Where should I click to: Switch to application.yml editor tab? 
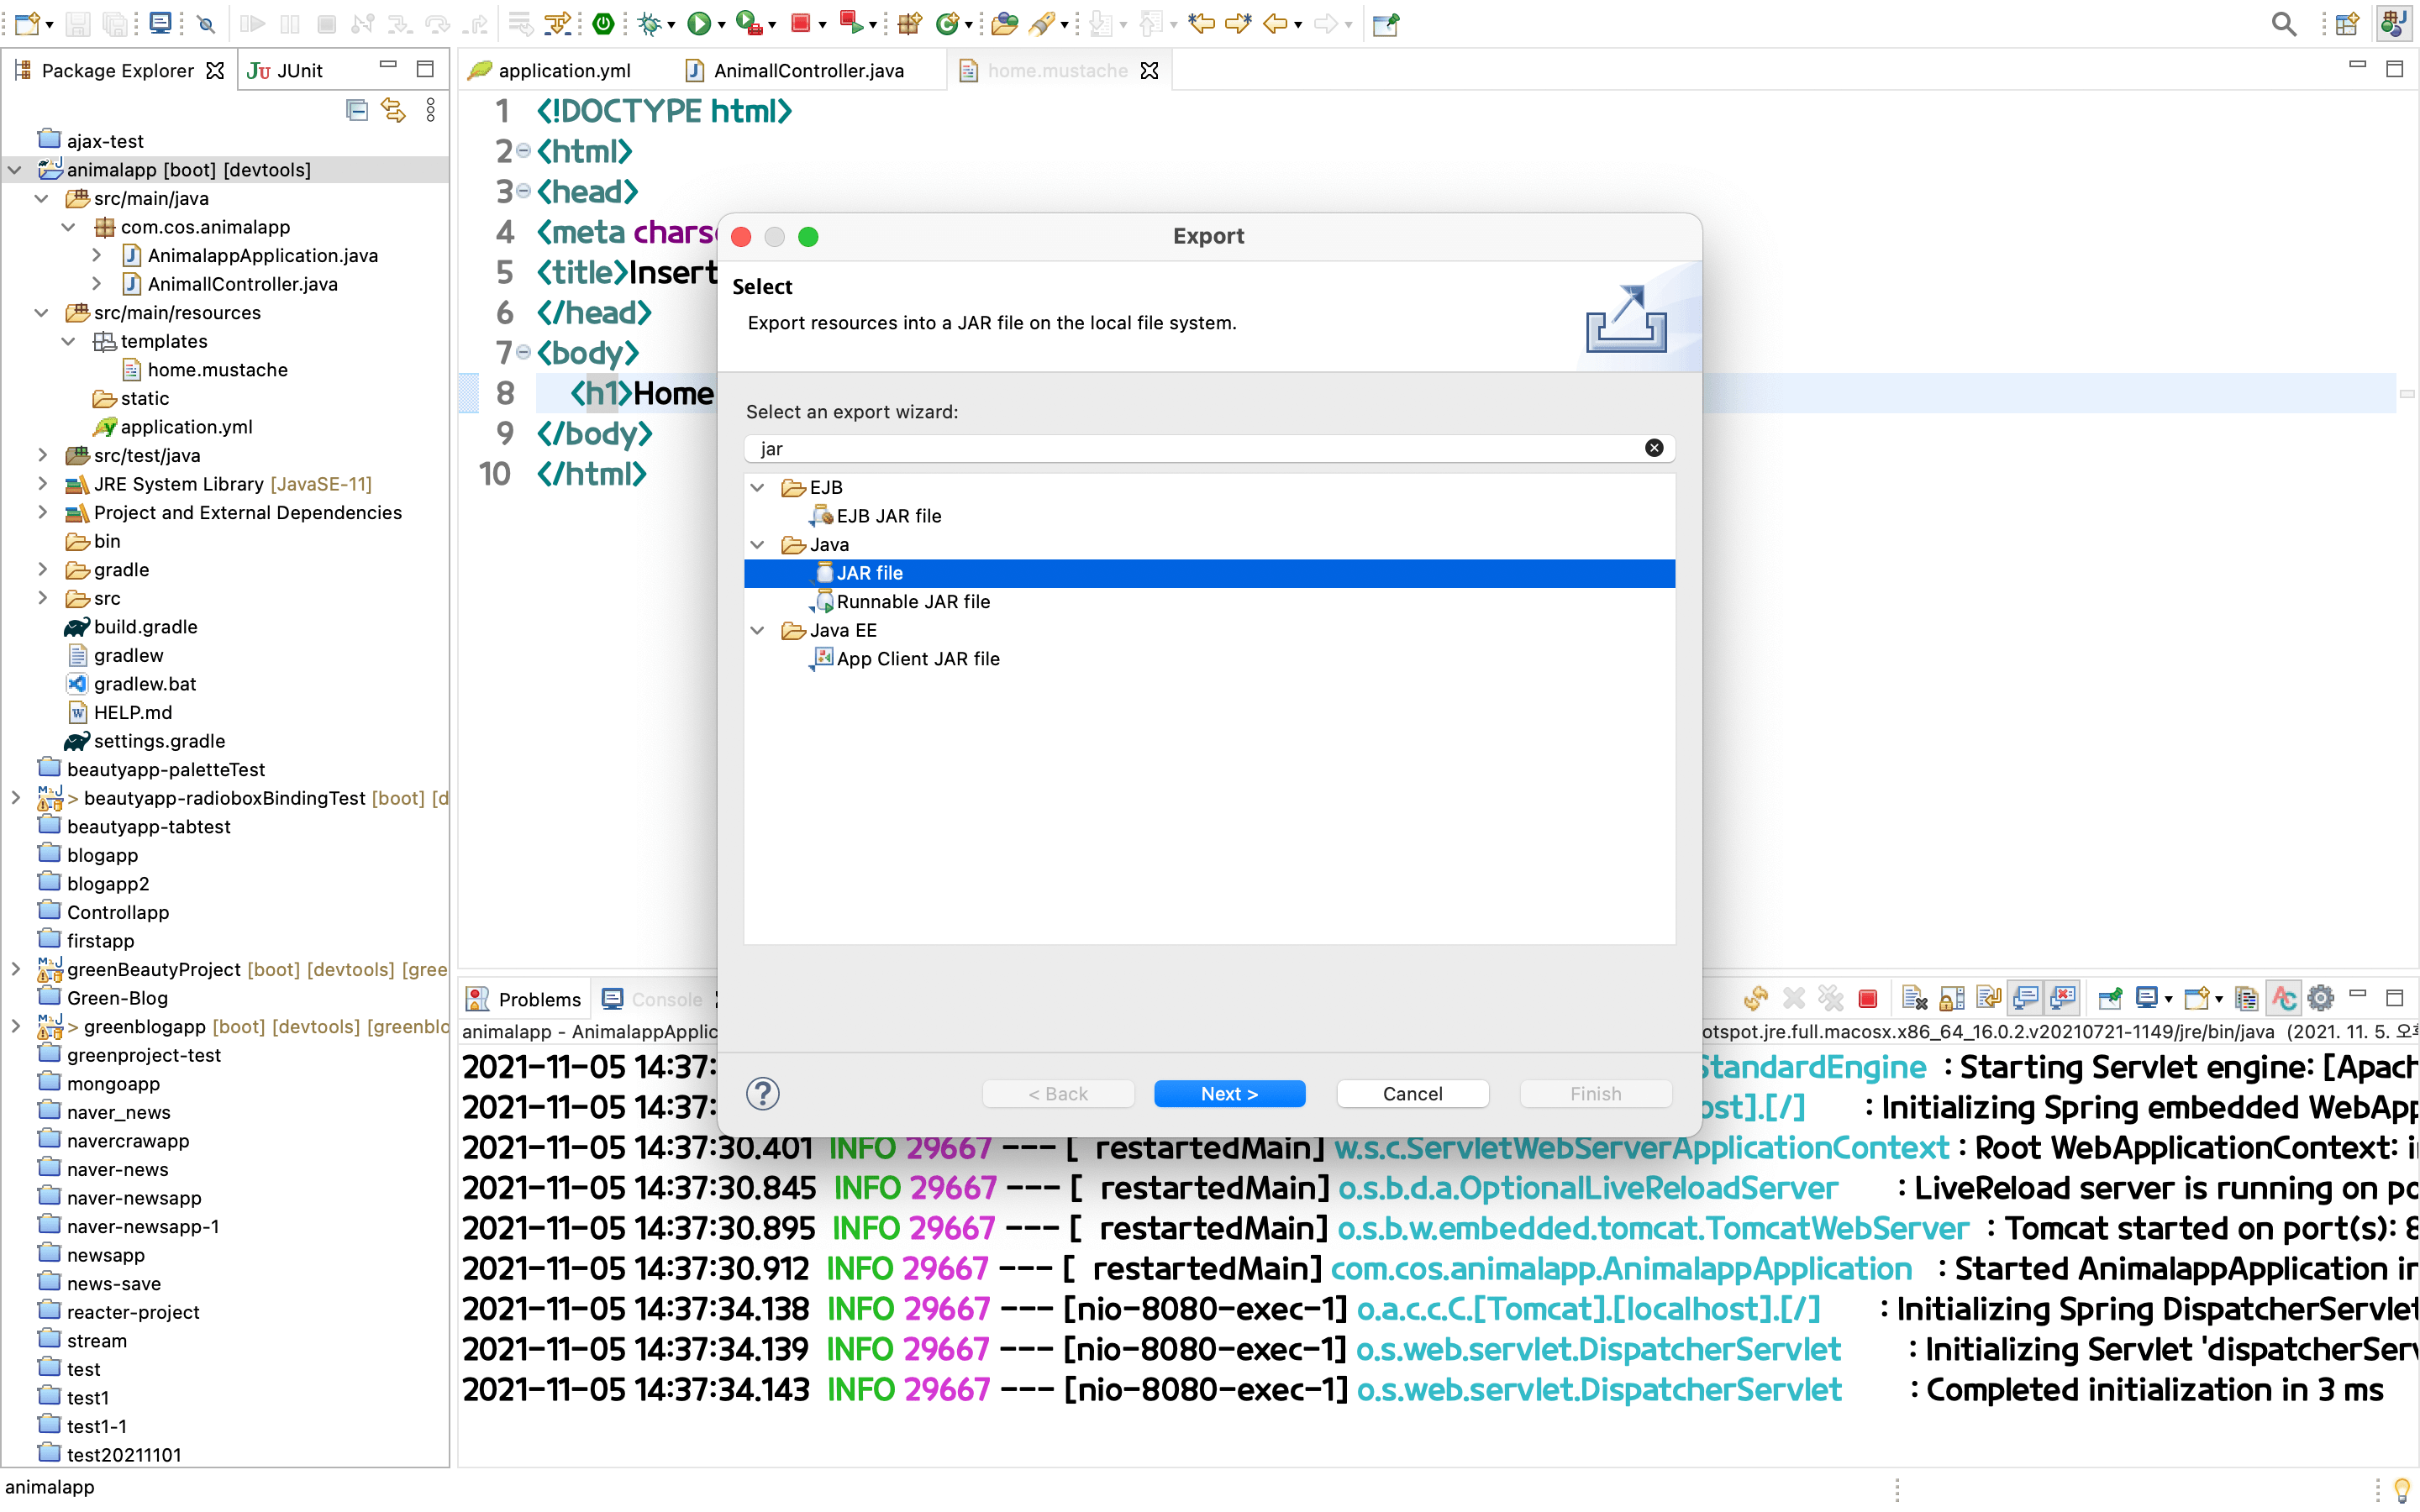549,70
